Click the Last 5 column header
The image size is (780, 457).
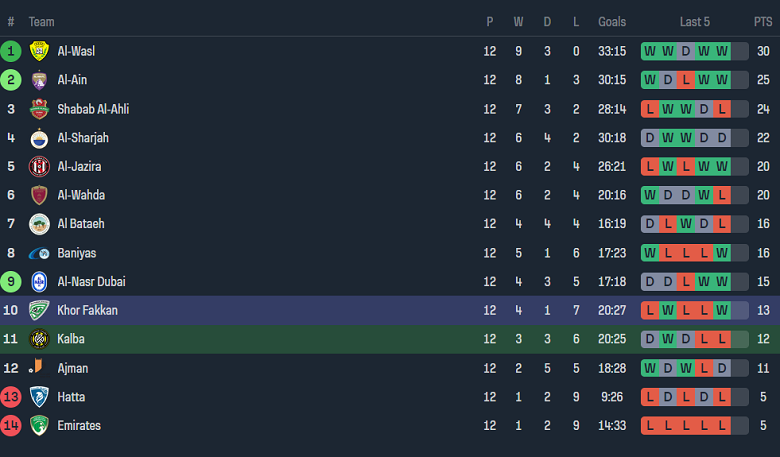[695, 22]
